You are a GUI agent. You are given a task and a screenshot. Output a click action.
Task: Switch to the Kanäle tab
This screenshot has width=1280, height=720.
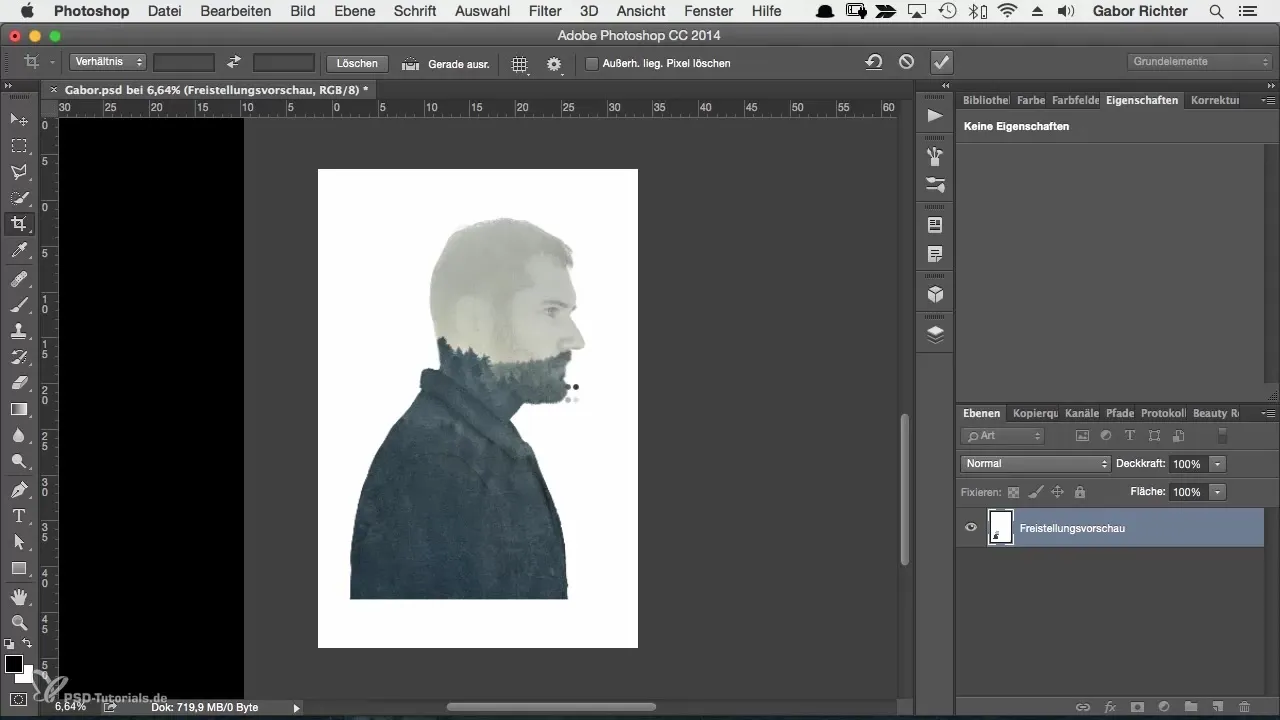click(x=1082, y=413)
